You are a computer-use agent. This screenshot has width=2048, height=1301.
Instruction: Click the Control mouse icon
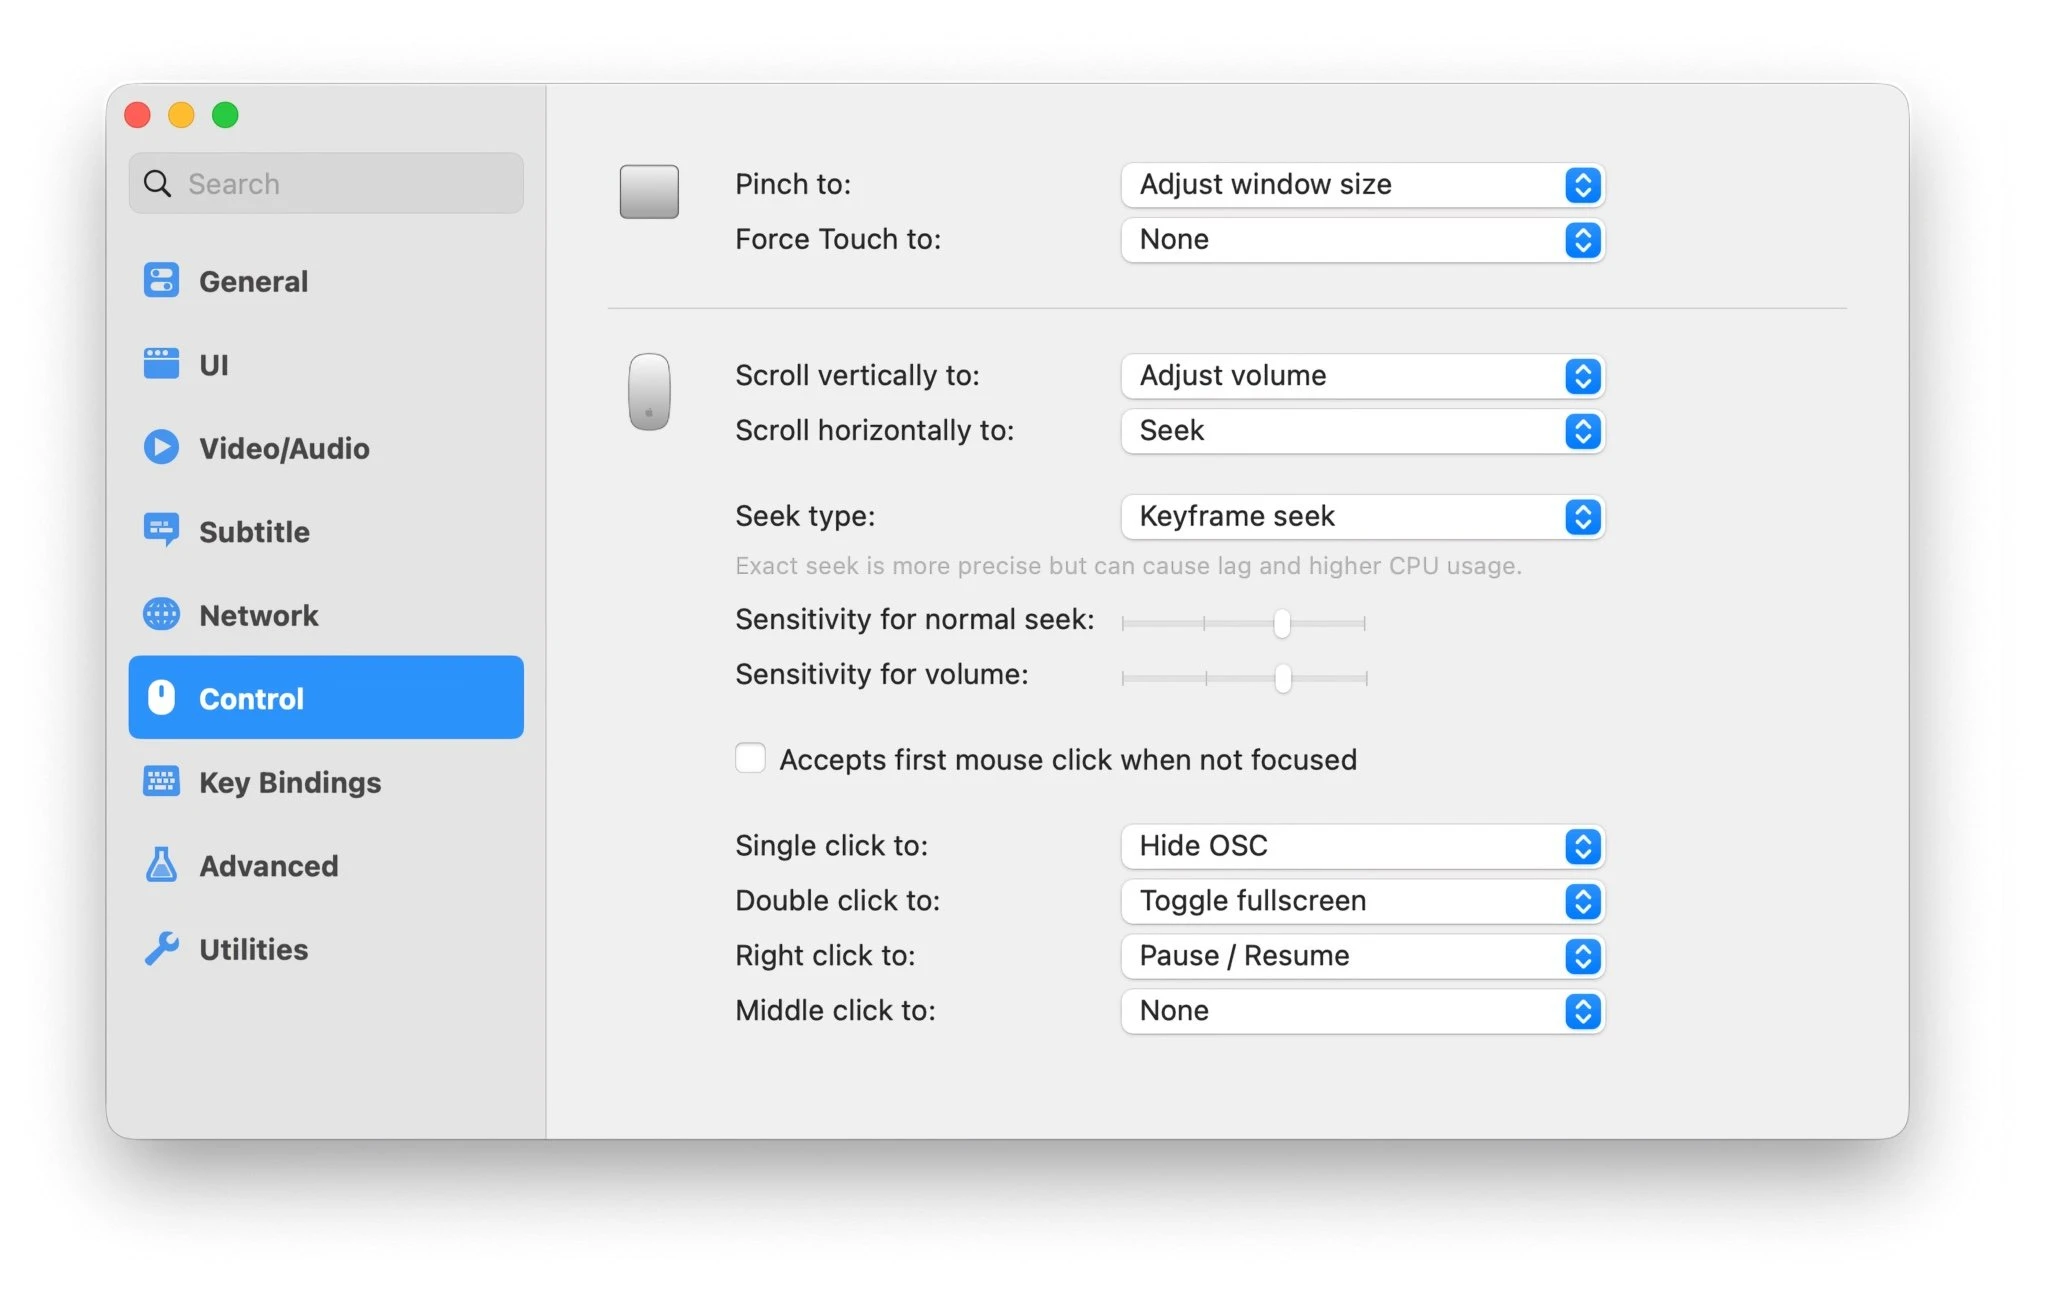[161, 697]
